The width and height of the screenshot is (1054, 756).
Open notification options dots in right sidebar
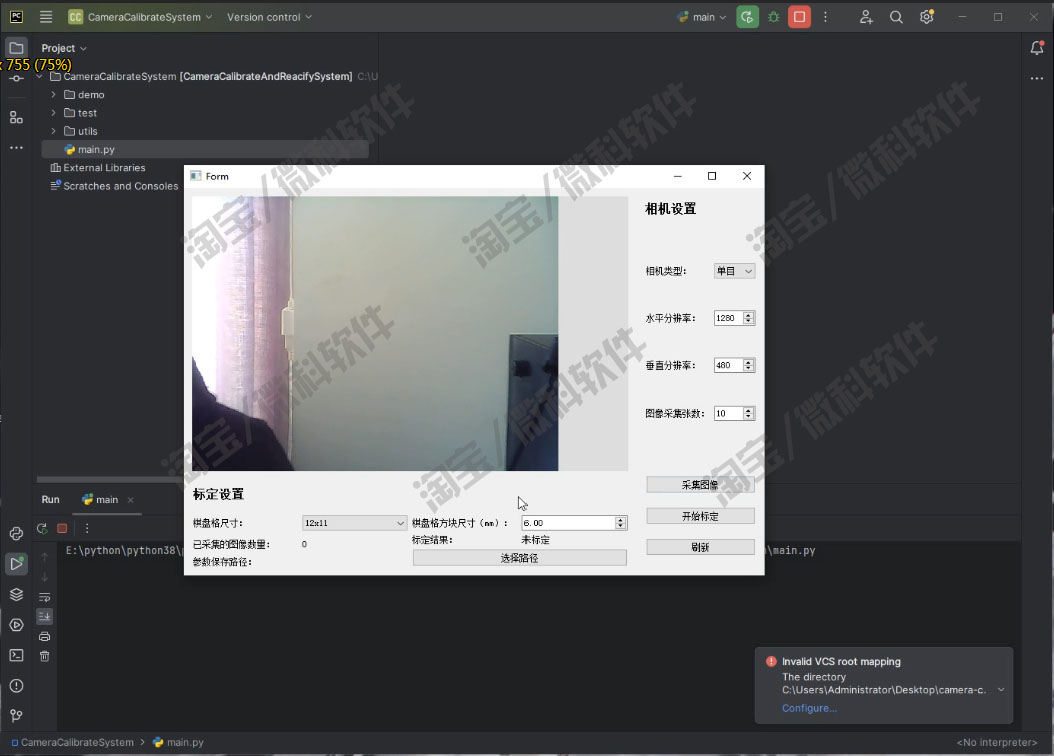tap(1037, 79)
